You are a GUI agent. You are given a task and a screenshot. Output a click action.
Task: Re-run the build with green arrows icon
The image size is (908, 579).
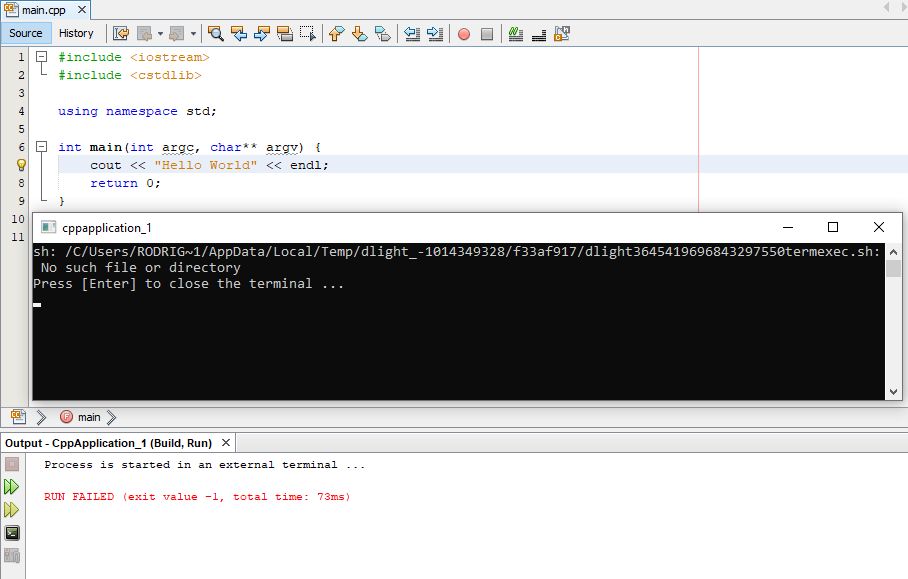(12, 486)
